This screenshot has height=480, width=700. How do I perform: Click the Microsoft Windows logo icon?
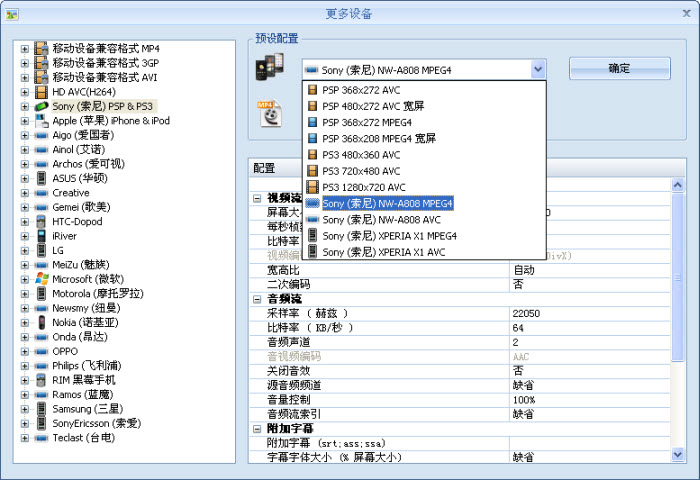(41, 279)
